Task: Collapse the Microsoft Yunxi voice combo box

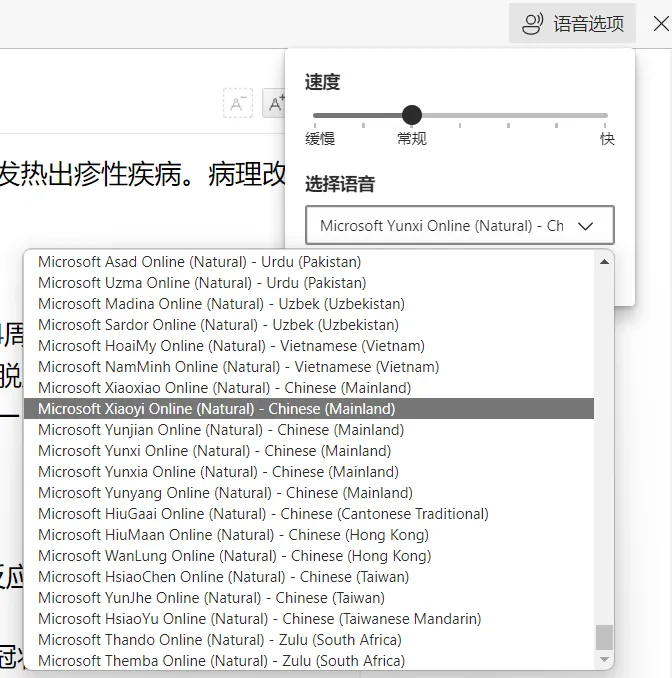Action: click(x=460, y=225)
